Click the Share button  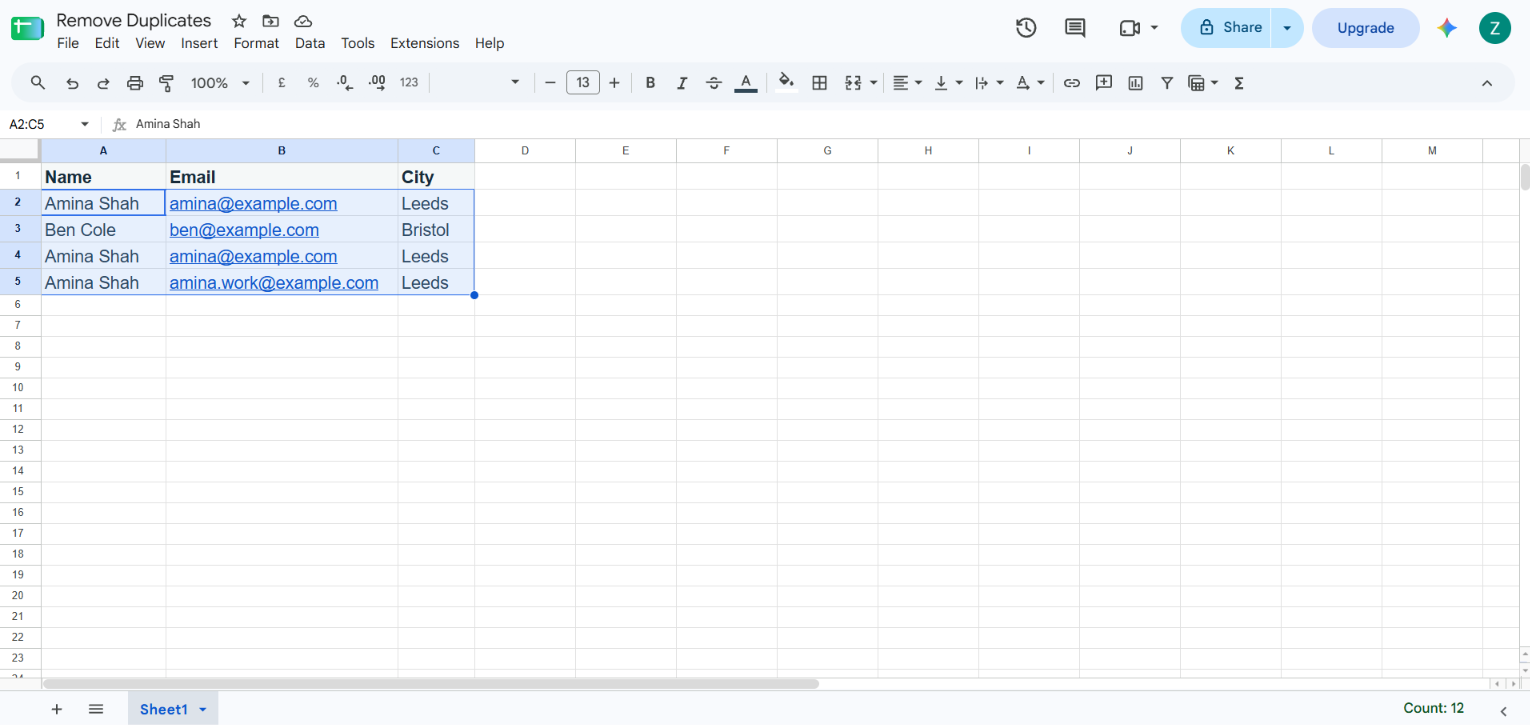tap(1227, 28)
